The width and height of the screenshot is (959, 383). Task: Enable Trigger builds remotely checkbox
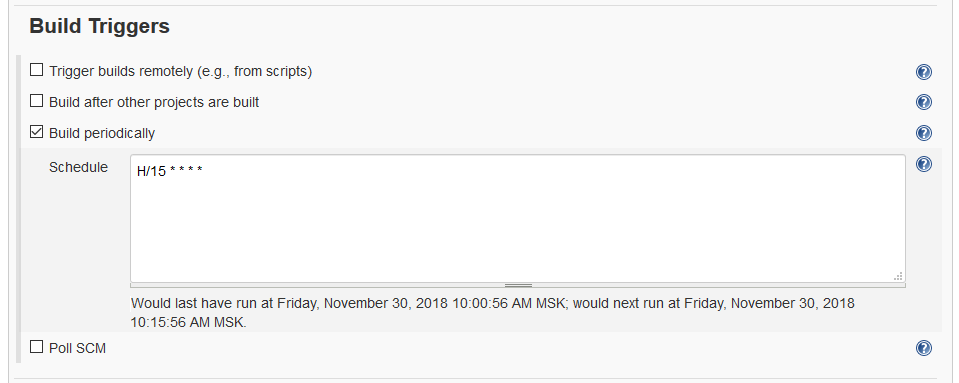[37, 70]
